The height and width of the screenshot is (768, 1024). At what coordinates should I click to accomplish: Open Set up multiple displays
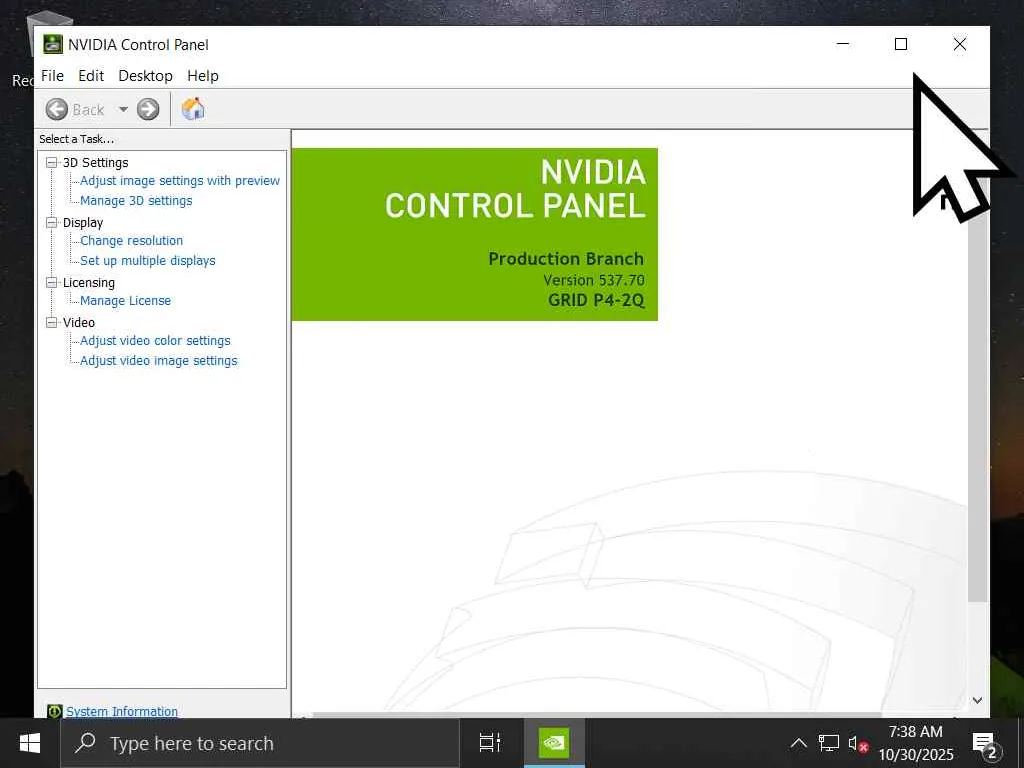148,261
